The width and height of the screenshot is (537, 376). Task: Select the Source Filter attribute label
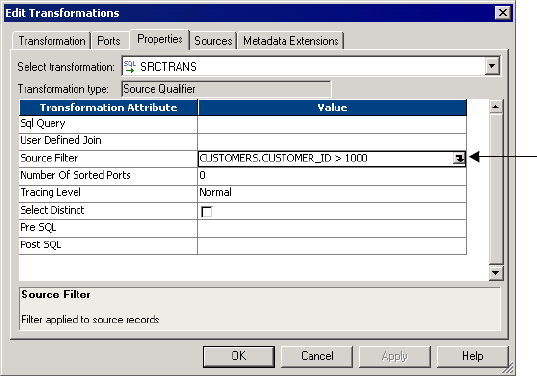[x=49, y=158]
